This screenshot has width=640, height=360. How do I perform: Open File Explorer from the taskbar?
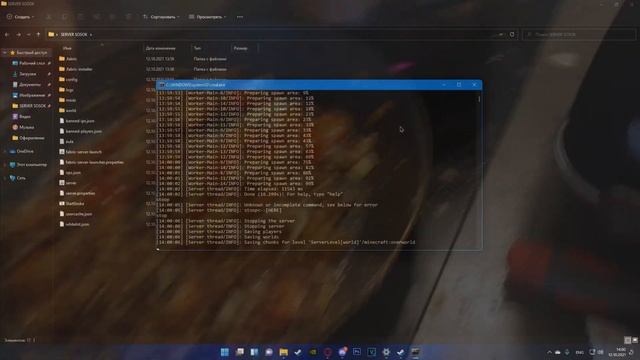284,352
